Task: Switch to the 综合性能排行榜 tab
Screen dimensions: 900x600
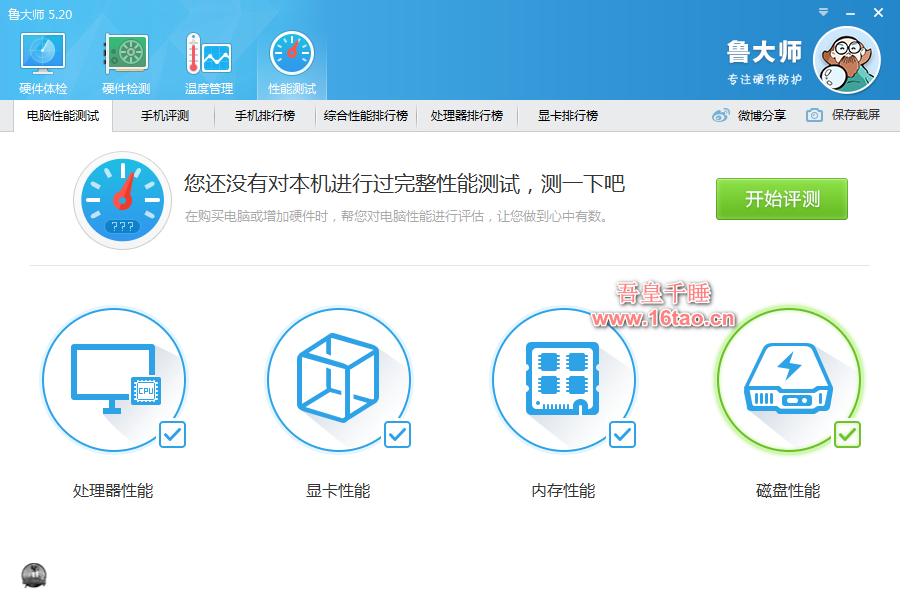Action: coord(366,116)
